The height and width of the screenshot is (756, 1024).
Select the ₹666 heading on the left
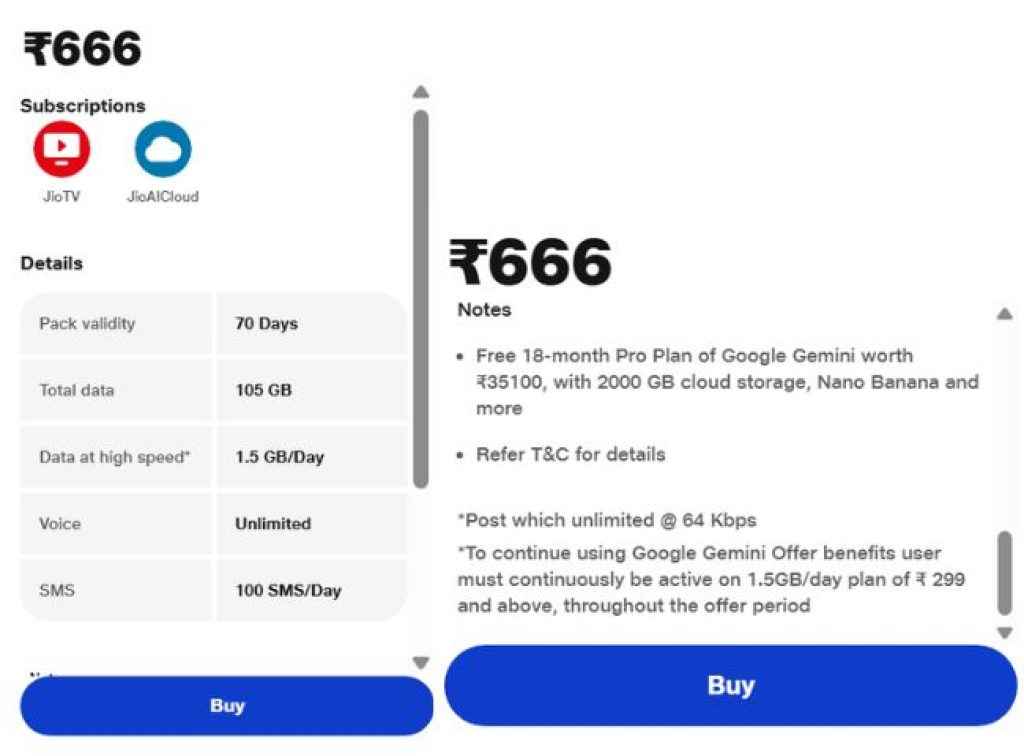tap(80, 45)
